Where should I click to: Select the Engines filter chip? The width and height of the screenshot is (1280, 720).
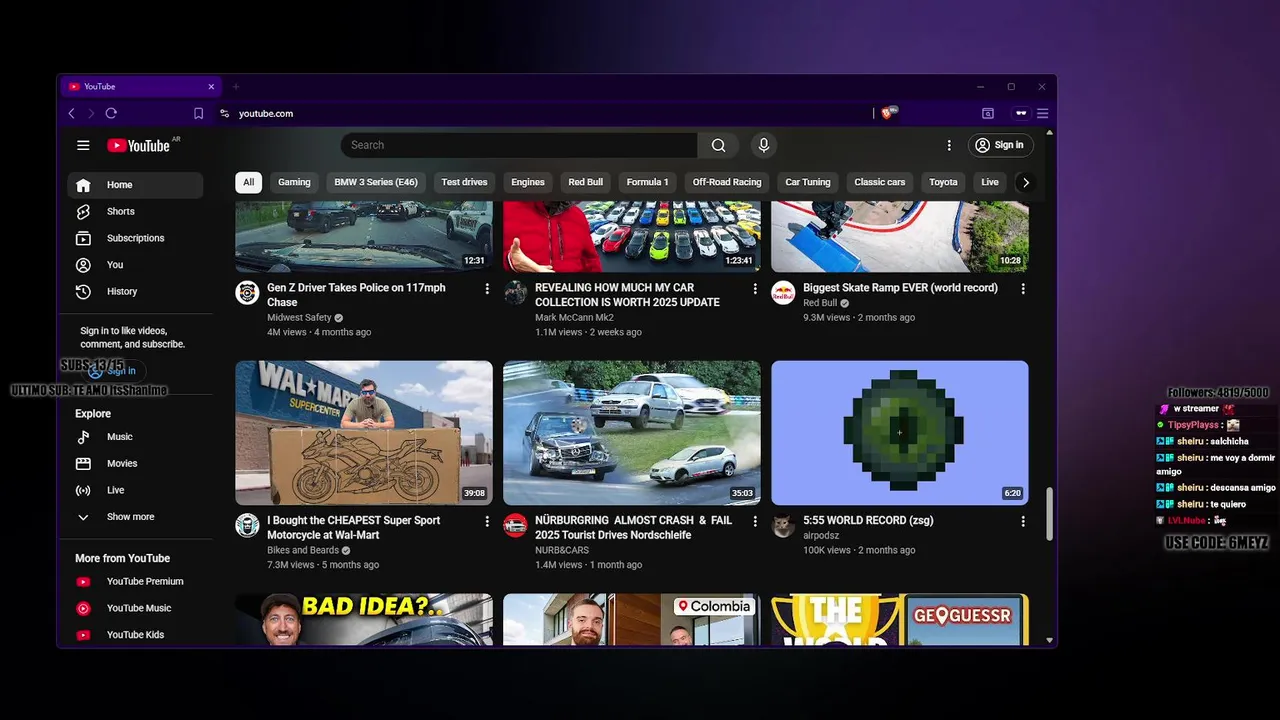(x=528, y=182)
